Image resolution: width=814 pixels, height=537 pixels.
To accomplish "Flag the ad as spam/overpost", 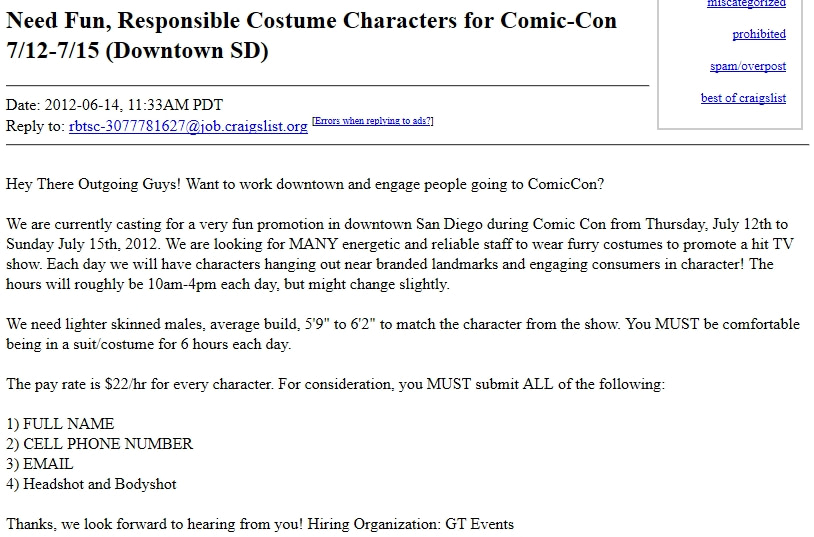I will pos(748,66).
